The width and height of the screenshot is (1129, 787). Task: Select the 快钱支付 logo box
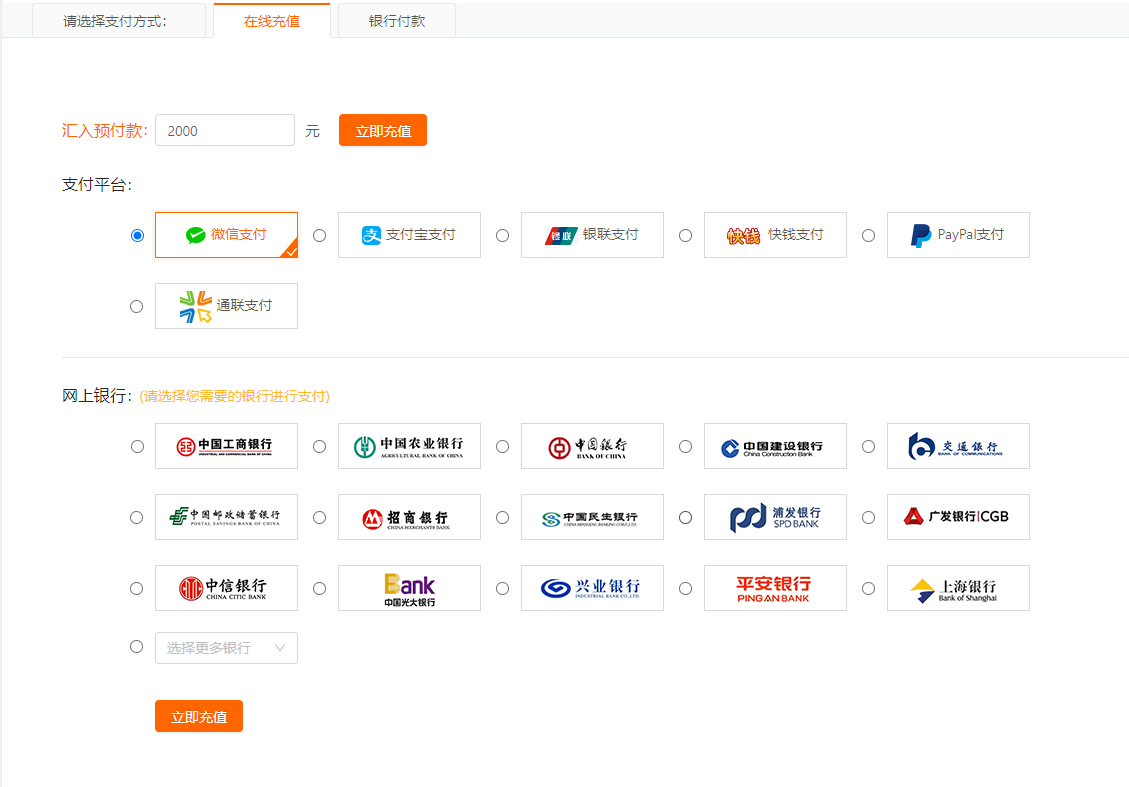[x=775, y=235]
